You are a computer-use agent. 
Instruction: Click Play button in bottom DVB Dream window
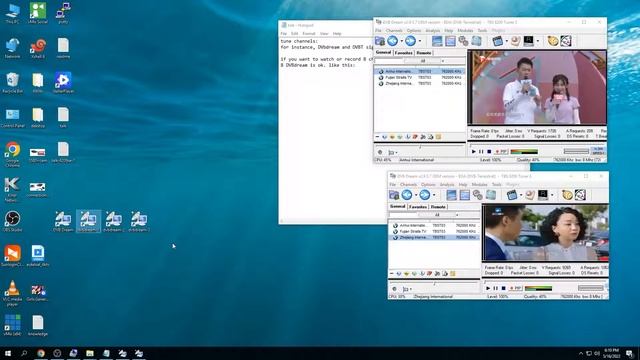488,288
